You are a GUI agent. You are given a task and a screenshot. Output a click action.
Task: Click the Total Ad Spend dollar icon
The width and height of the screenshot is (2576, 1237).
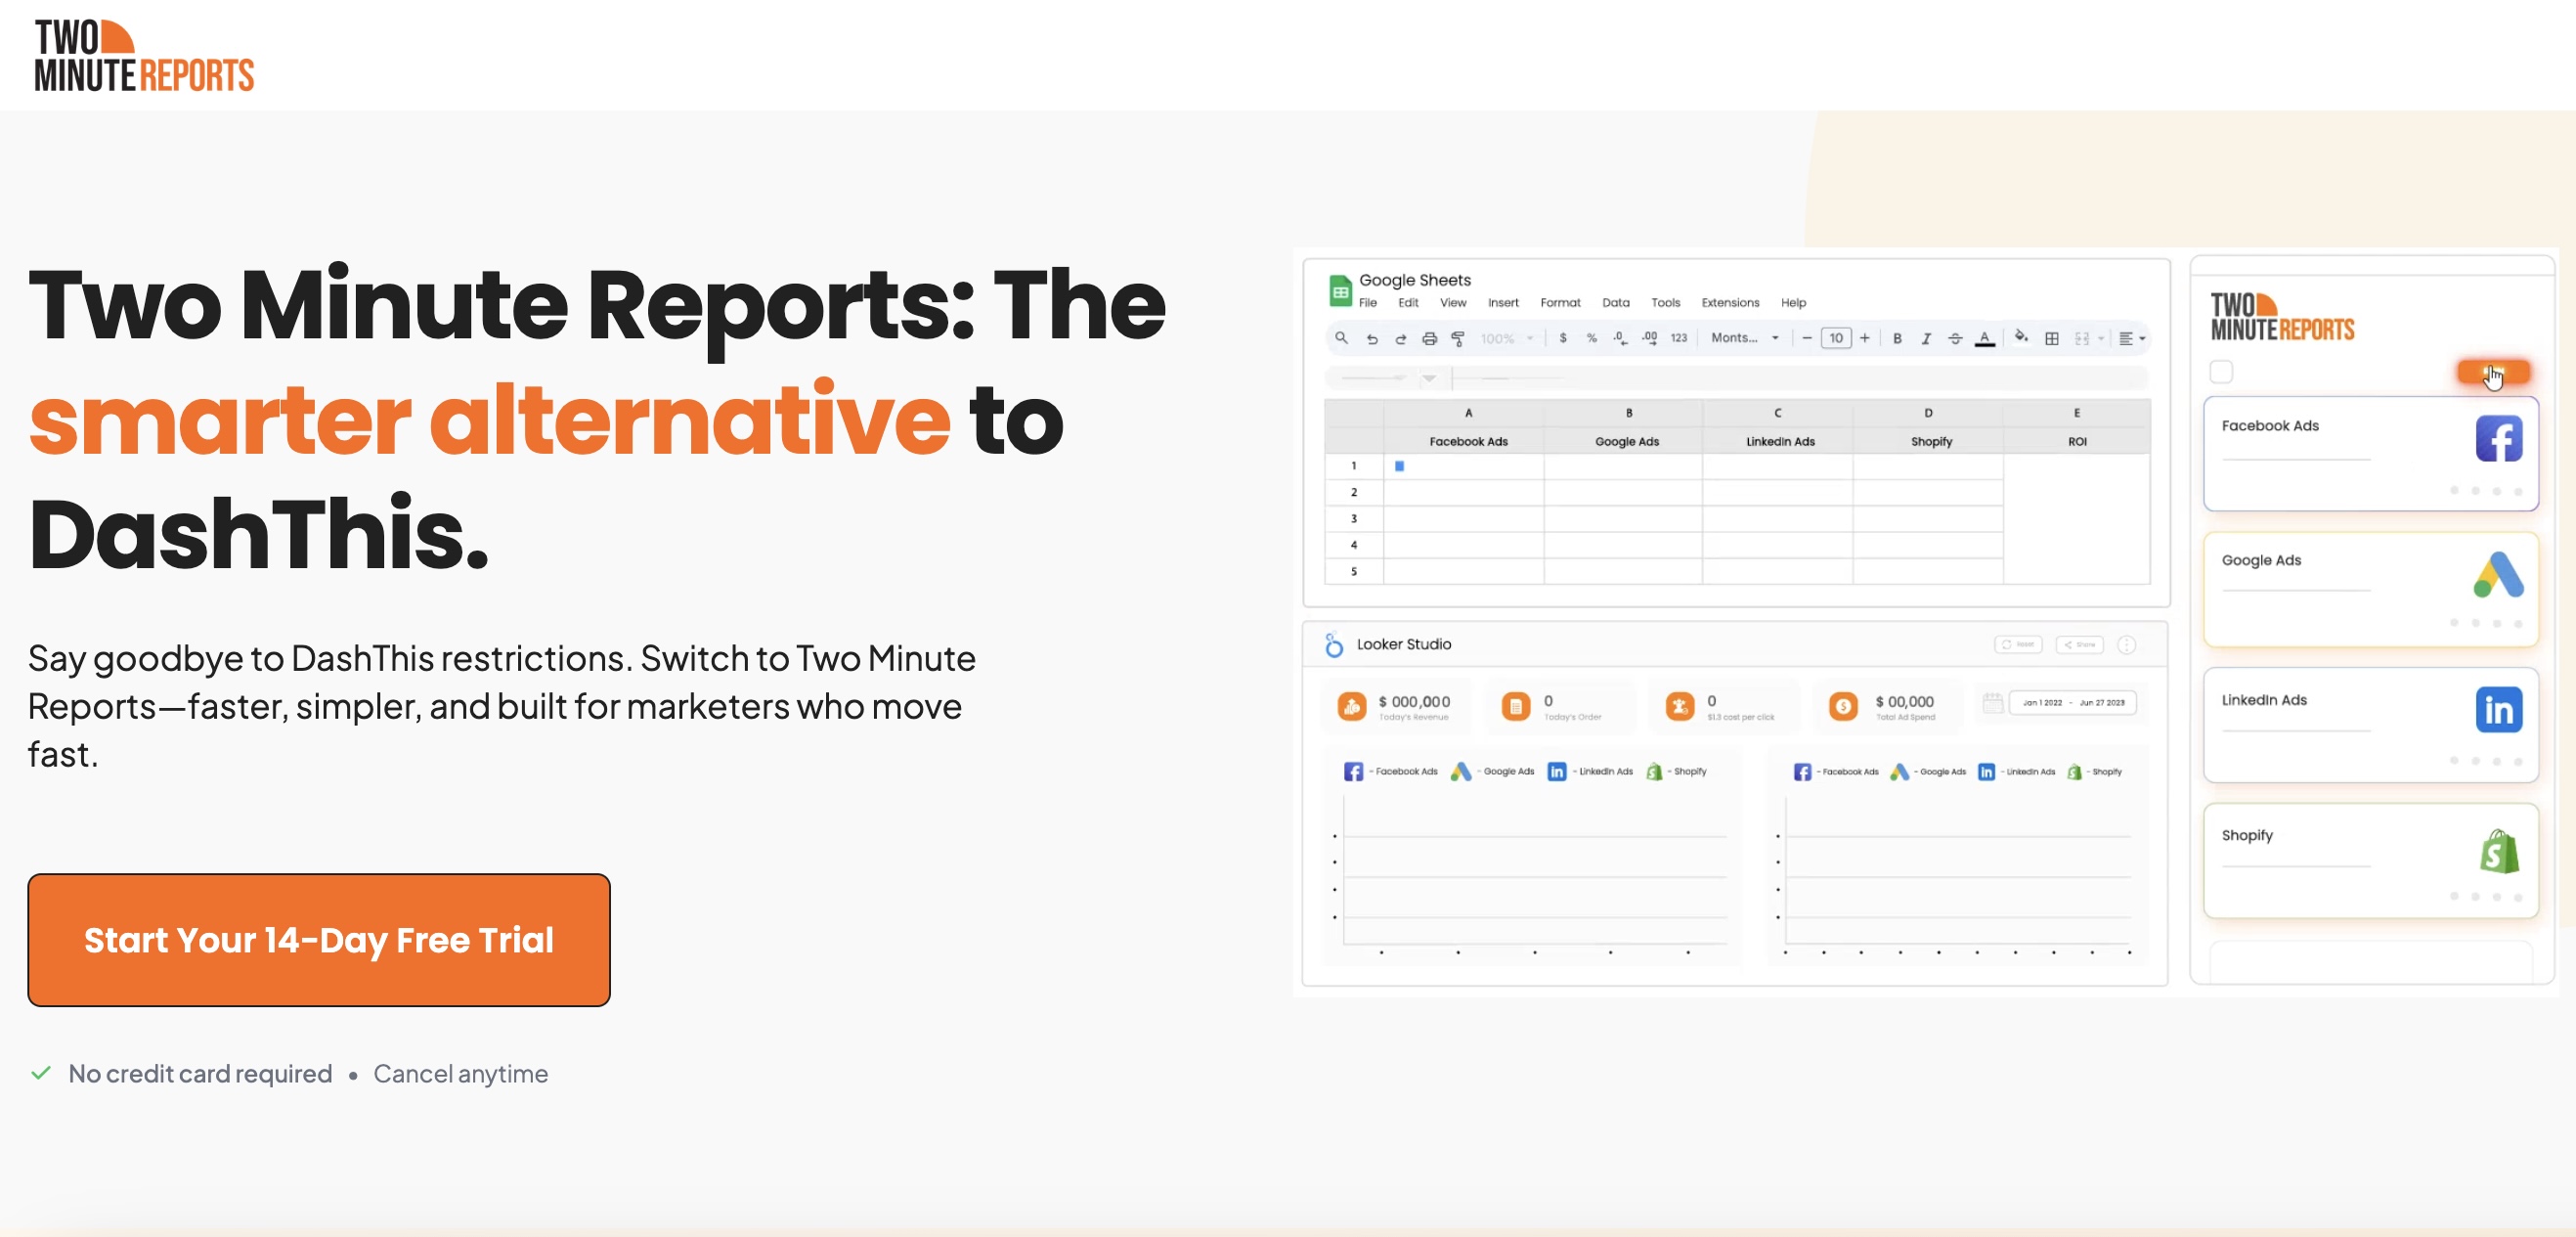(x=1843, y=706)
